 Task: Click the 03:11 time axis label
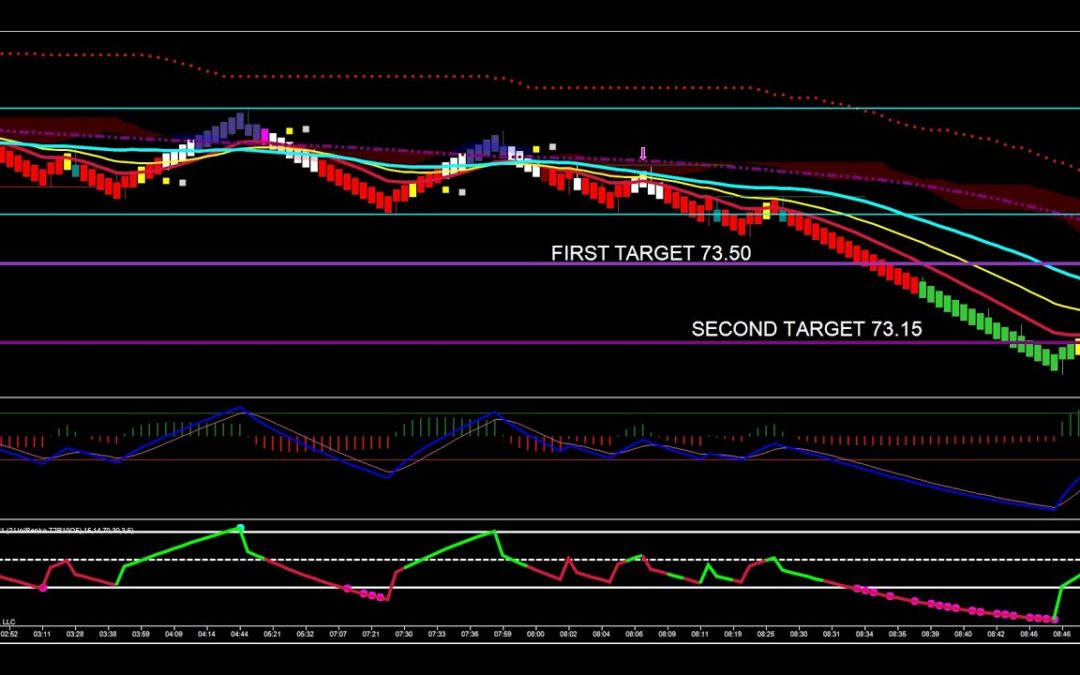coord(43,634)
